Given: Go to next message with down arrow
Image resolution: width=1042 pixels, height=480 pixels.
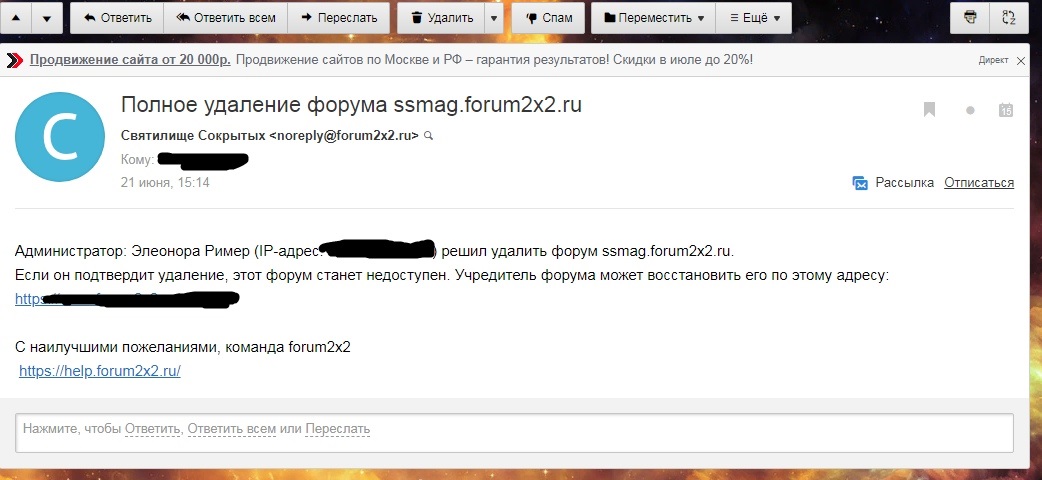Looking at the screenshot, I should pos(47,18).
